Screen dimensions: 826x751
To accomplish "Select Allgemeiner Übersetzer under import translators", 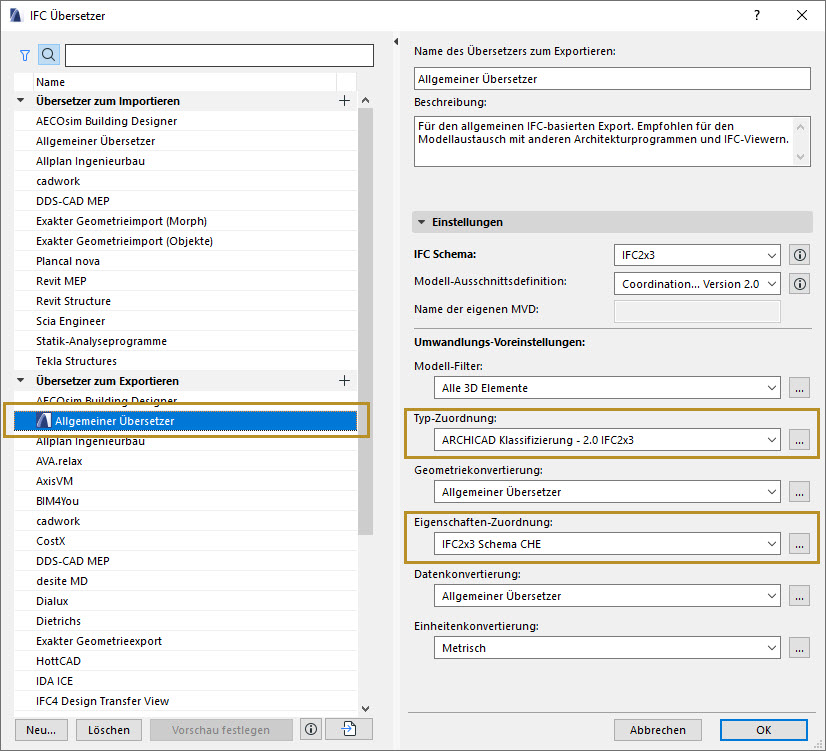I will point(186,141).
